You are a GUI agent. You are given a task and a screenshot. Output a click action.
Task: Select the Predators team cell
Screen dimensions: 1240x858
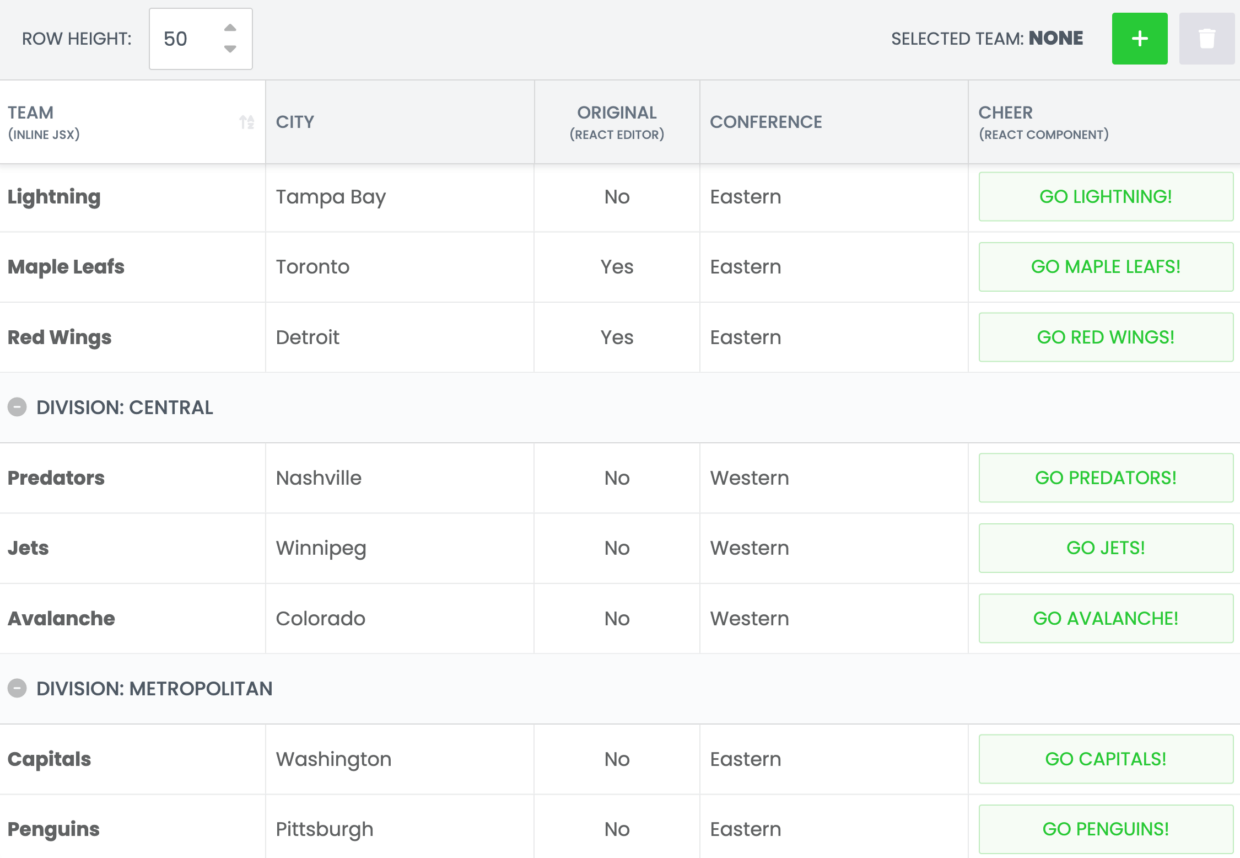[x=132, y=478]
